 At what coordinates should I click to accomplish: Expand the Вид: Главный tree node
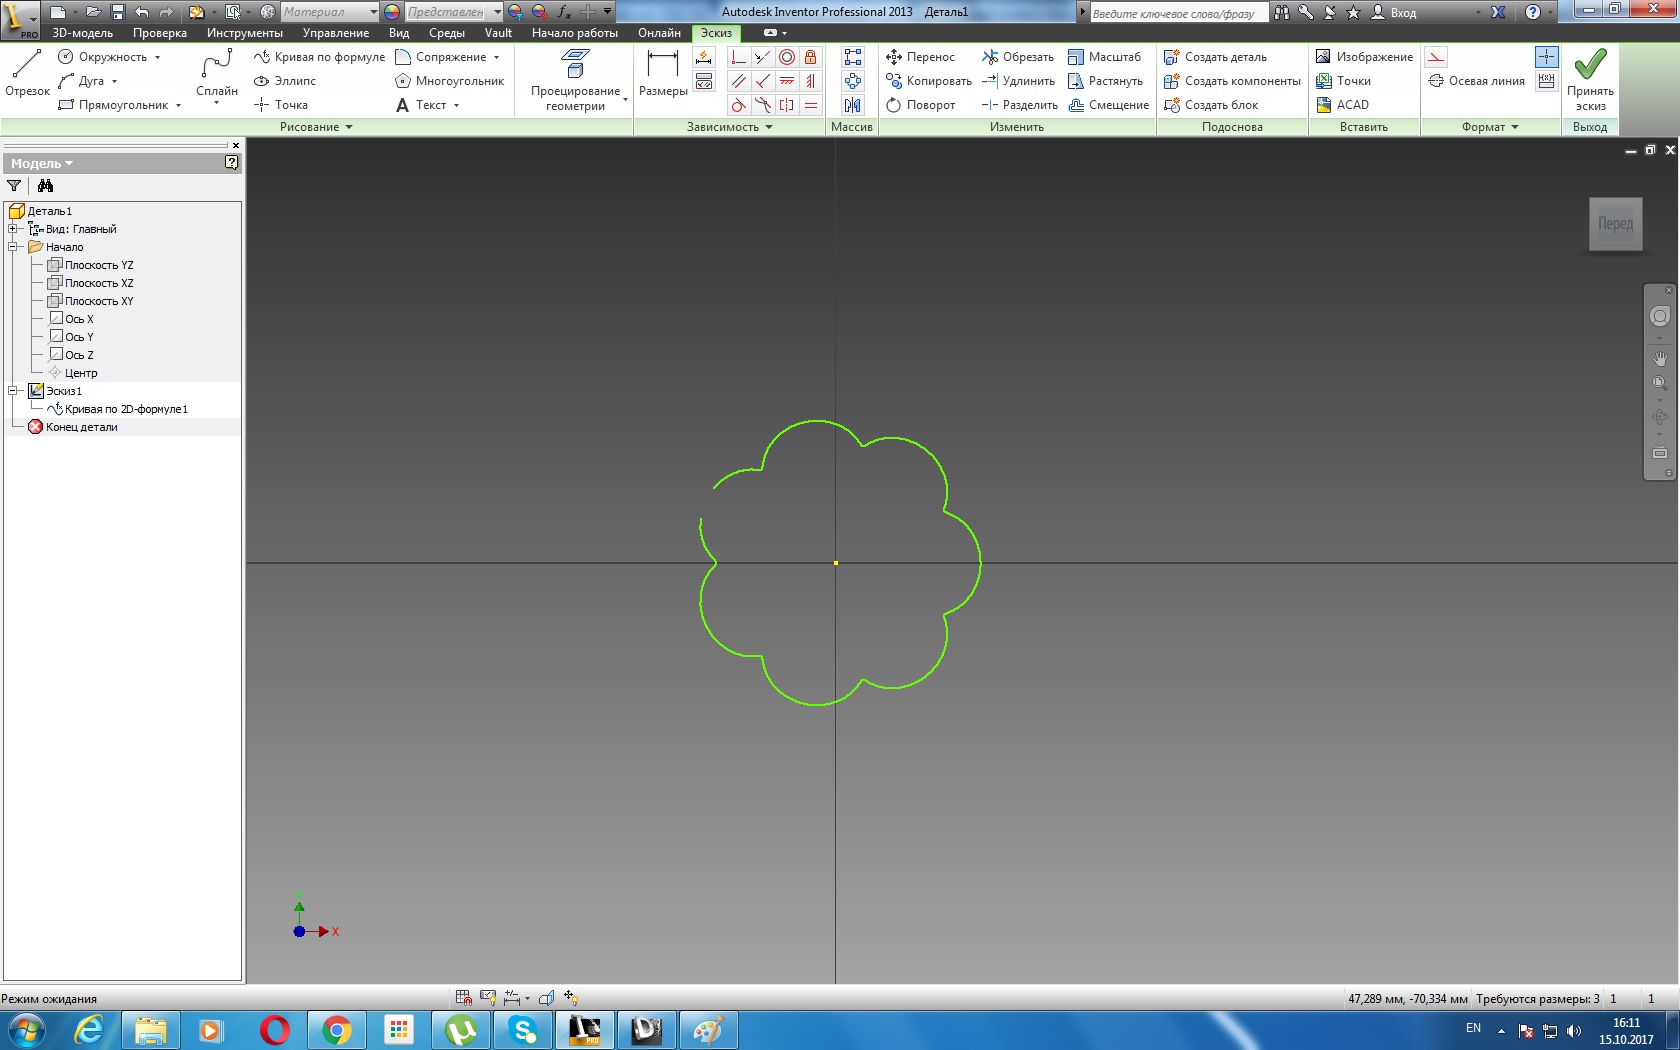(14, 229)
